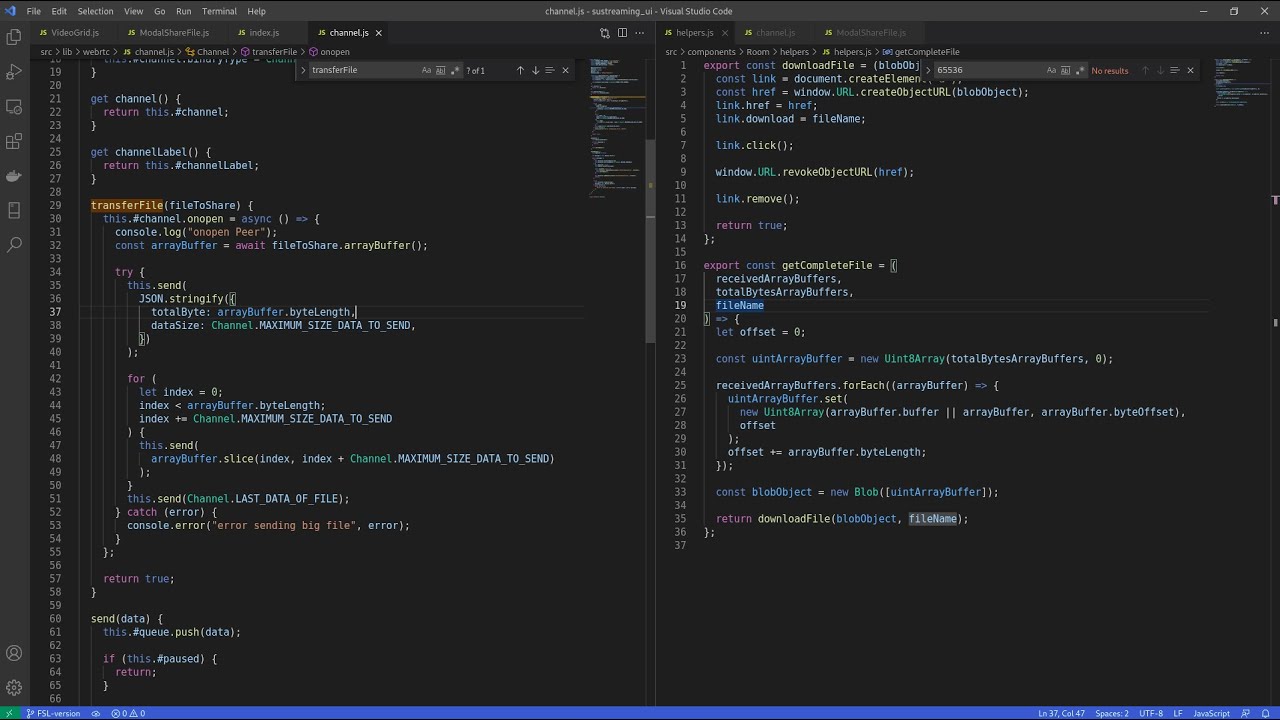
Task: Open the Terminal menu
Action: click(x=219, y=11)
